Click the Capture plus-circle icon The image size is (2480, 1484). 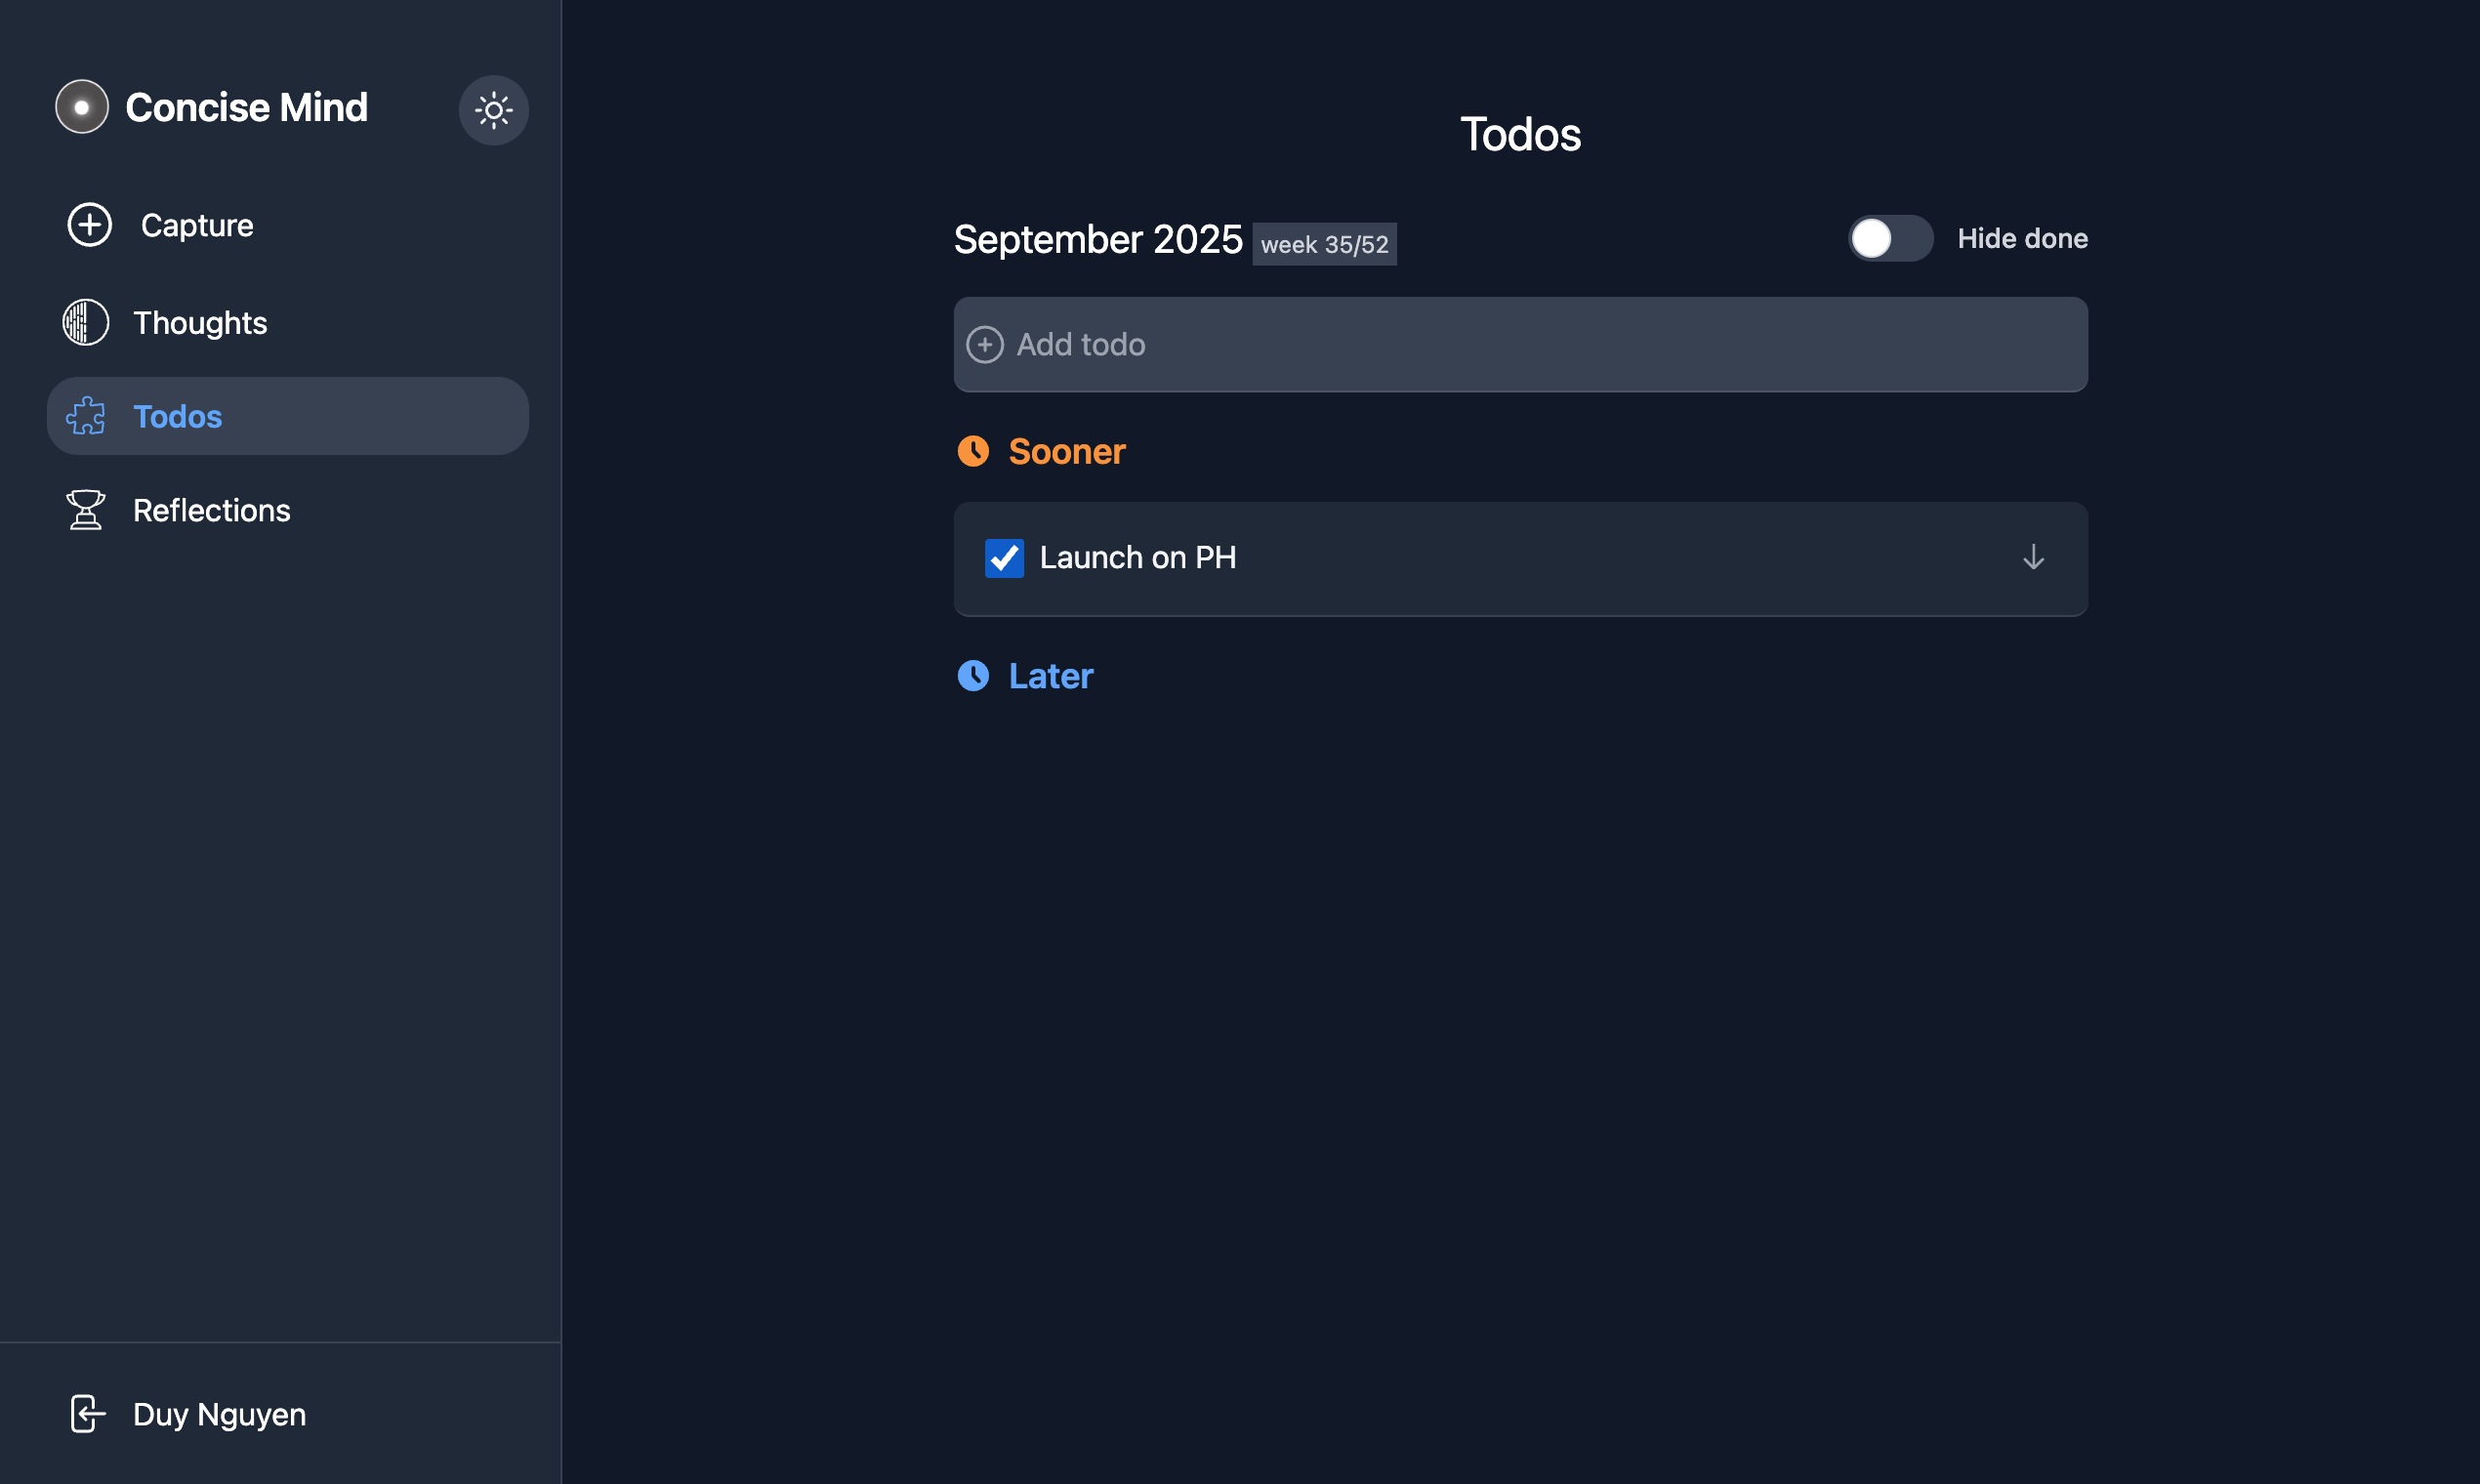[x=90, y=225]
